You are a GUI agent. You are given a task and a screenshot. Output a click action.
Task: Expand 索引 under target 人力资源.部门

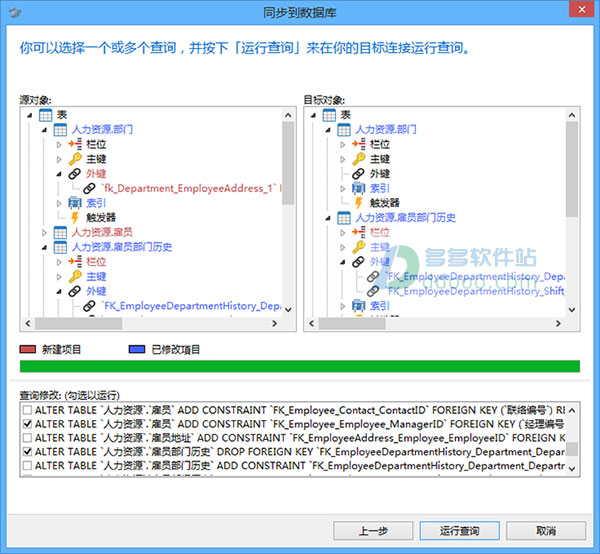click(x=342, y=189)
